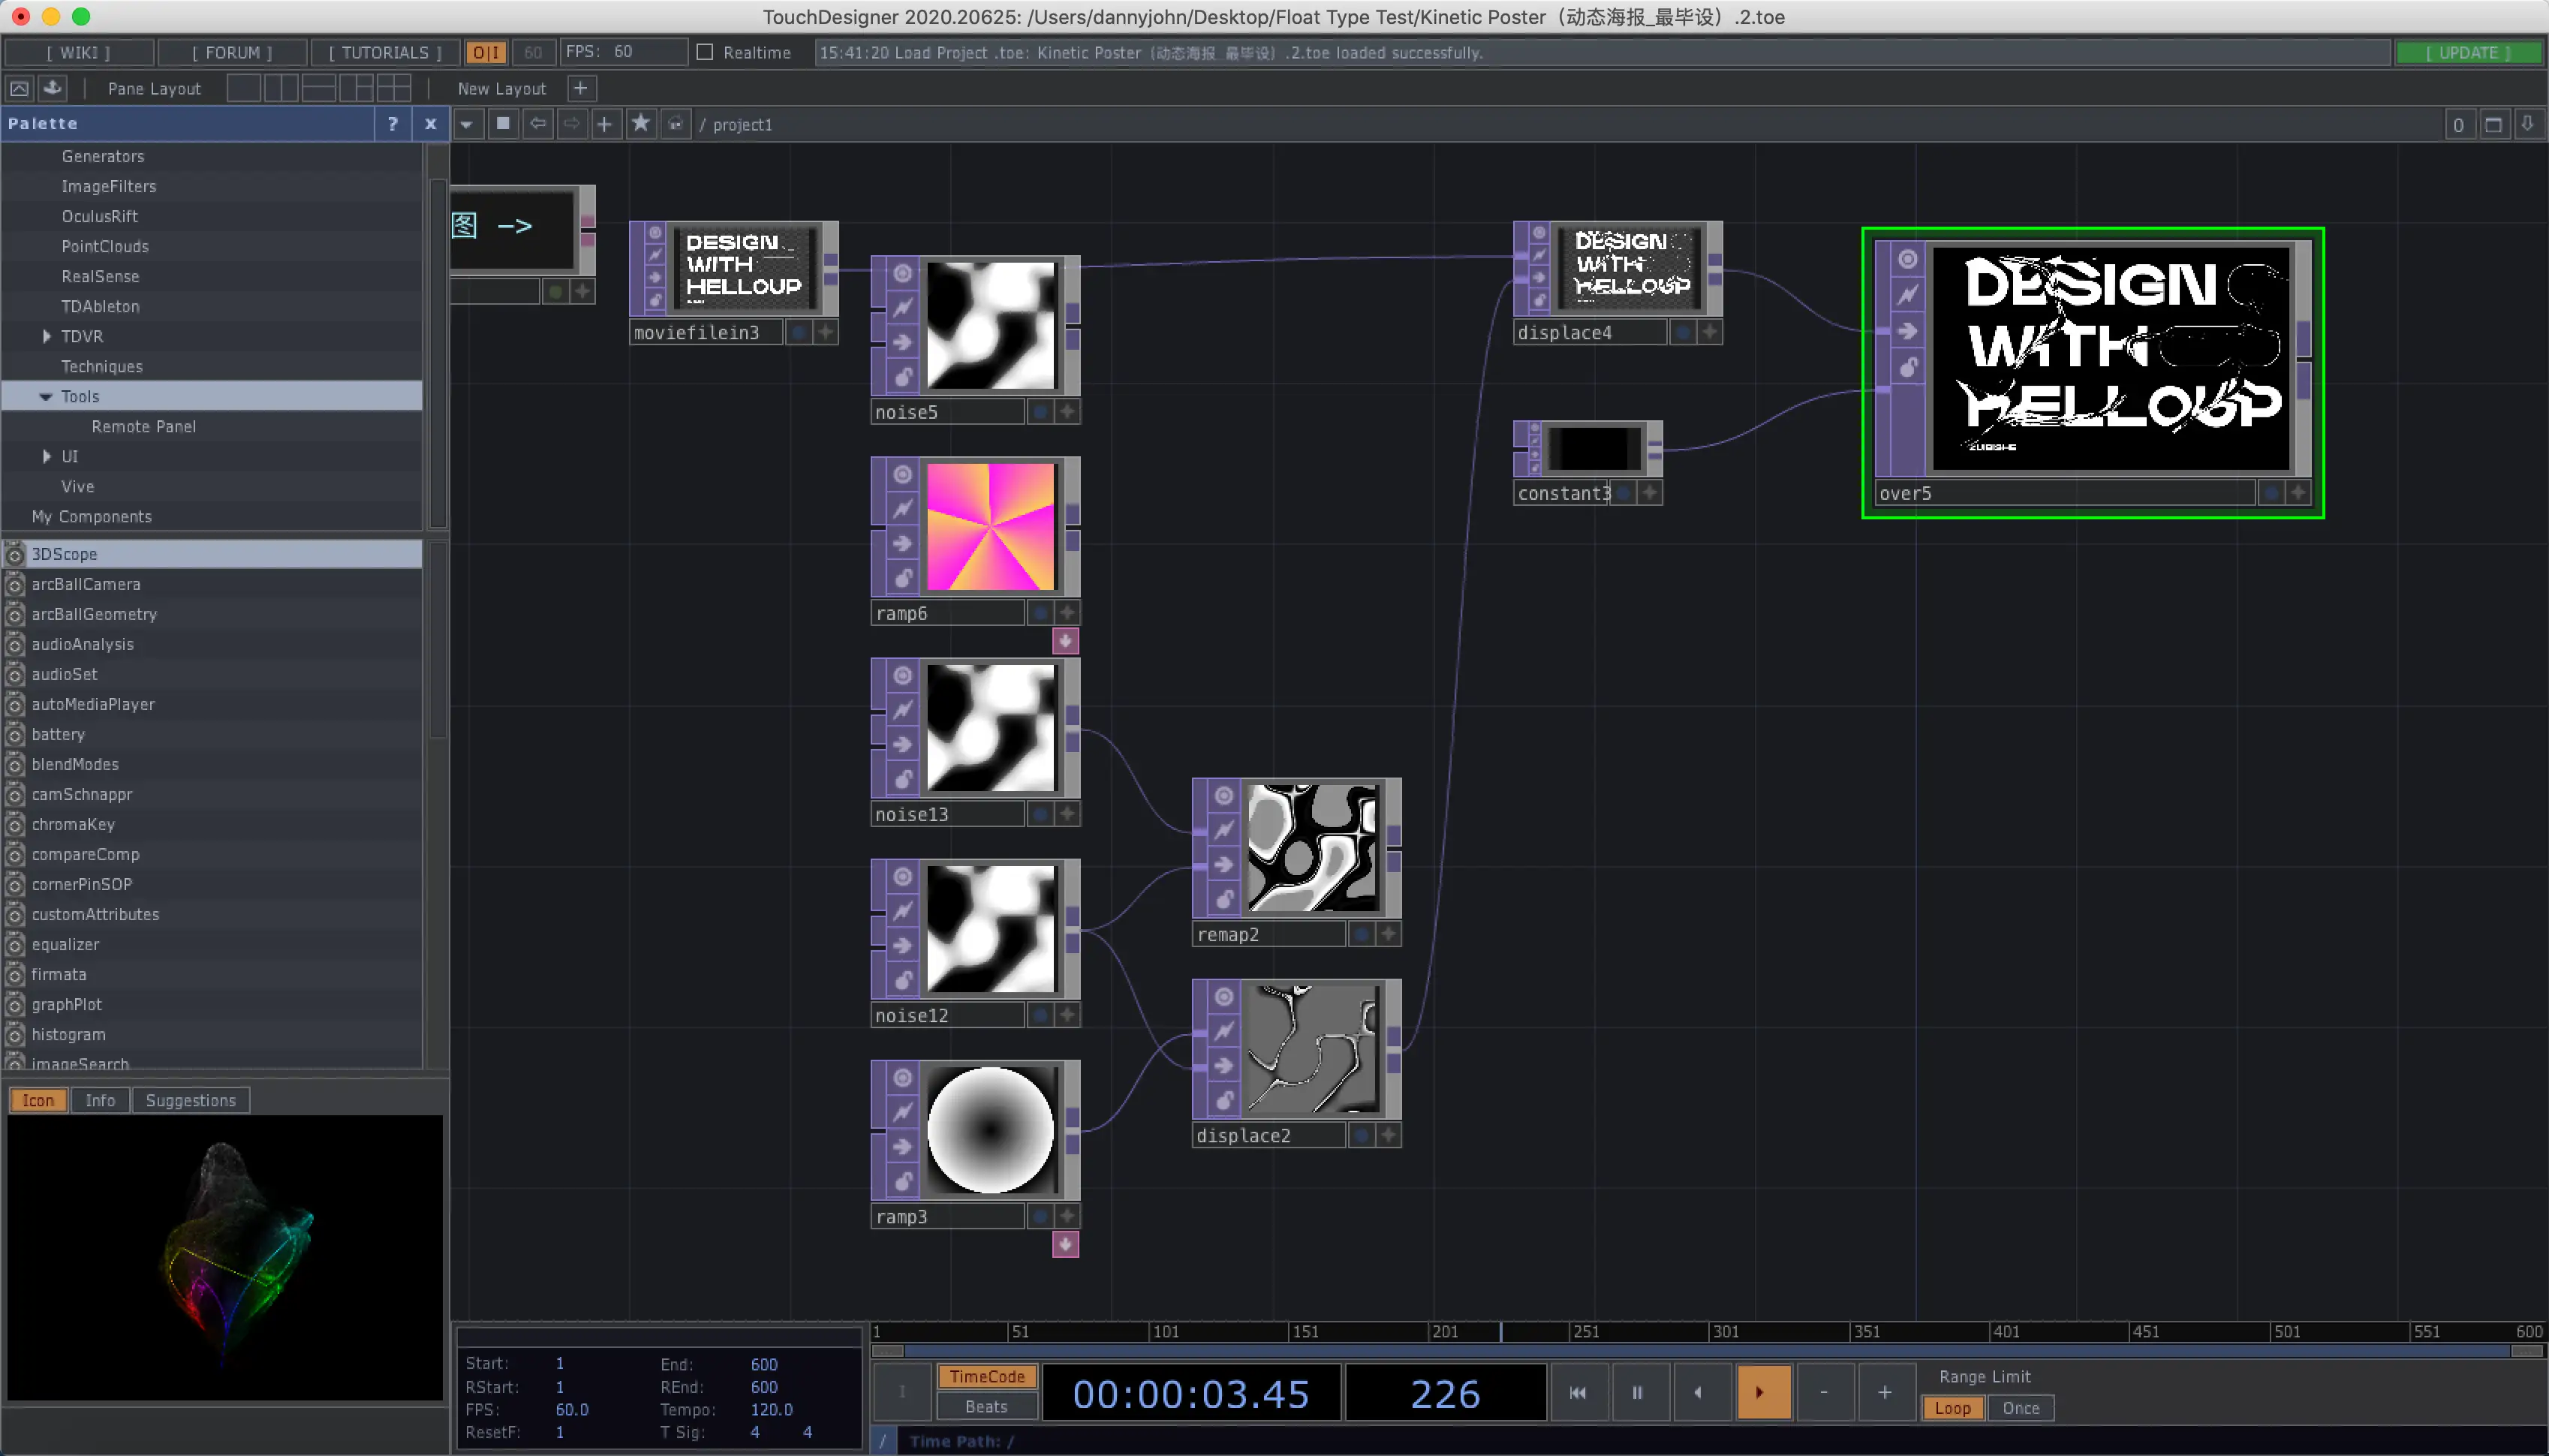Toggle the viewer flag on over5 node
The width and height of the screenshot is (2549, 1456).
(x=1907, y=259)
